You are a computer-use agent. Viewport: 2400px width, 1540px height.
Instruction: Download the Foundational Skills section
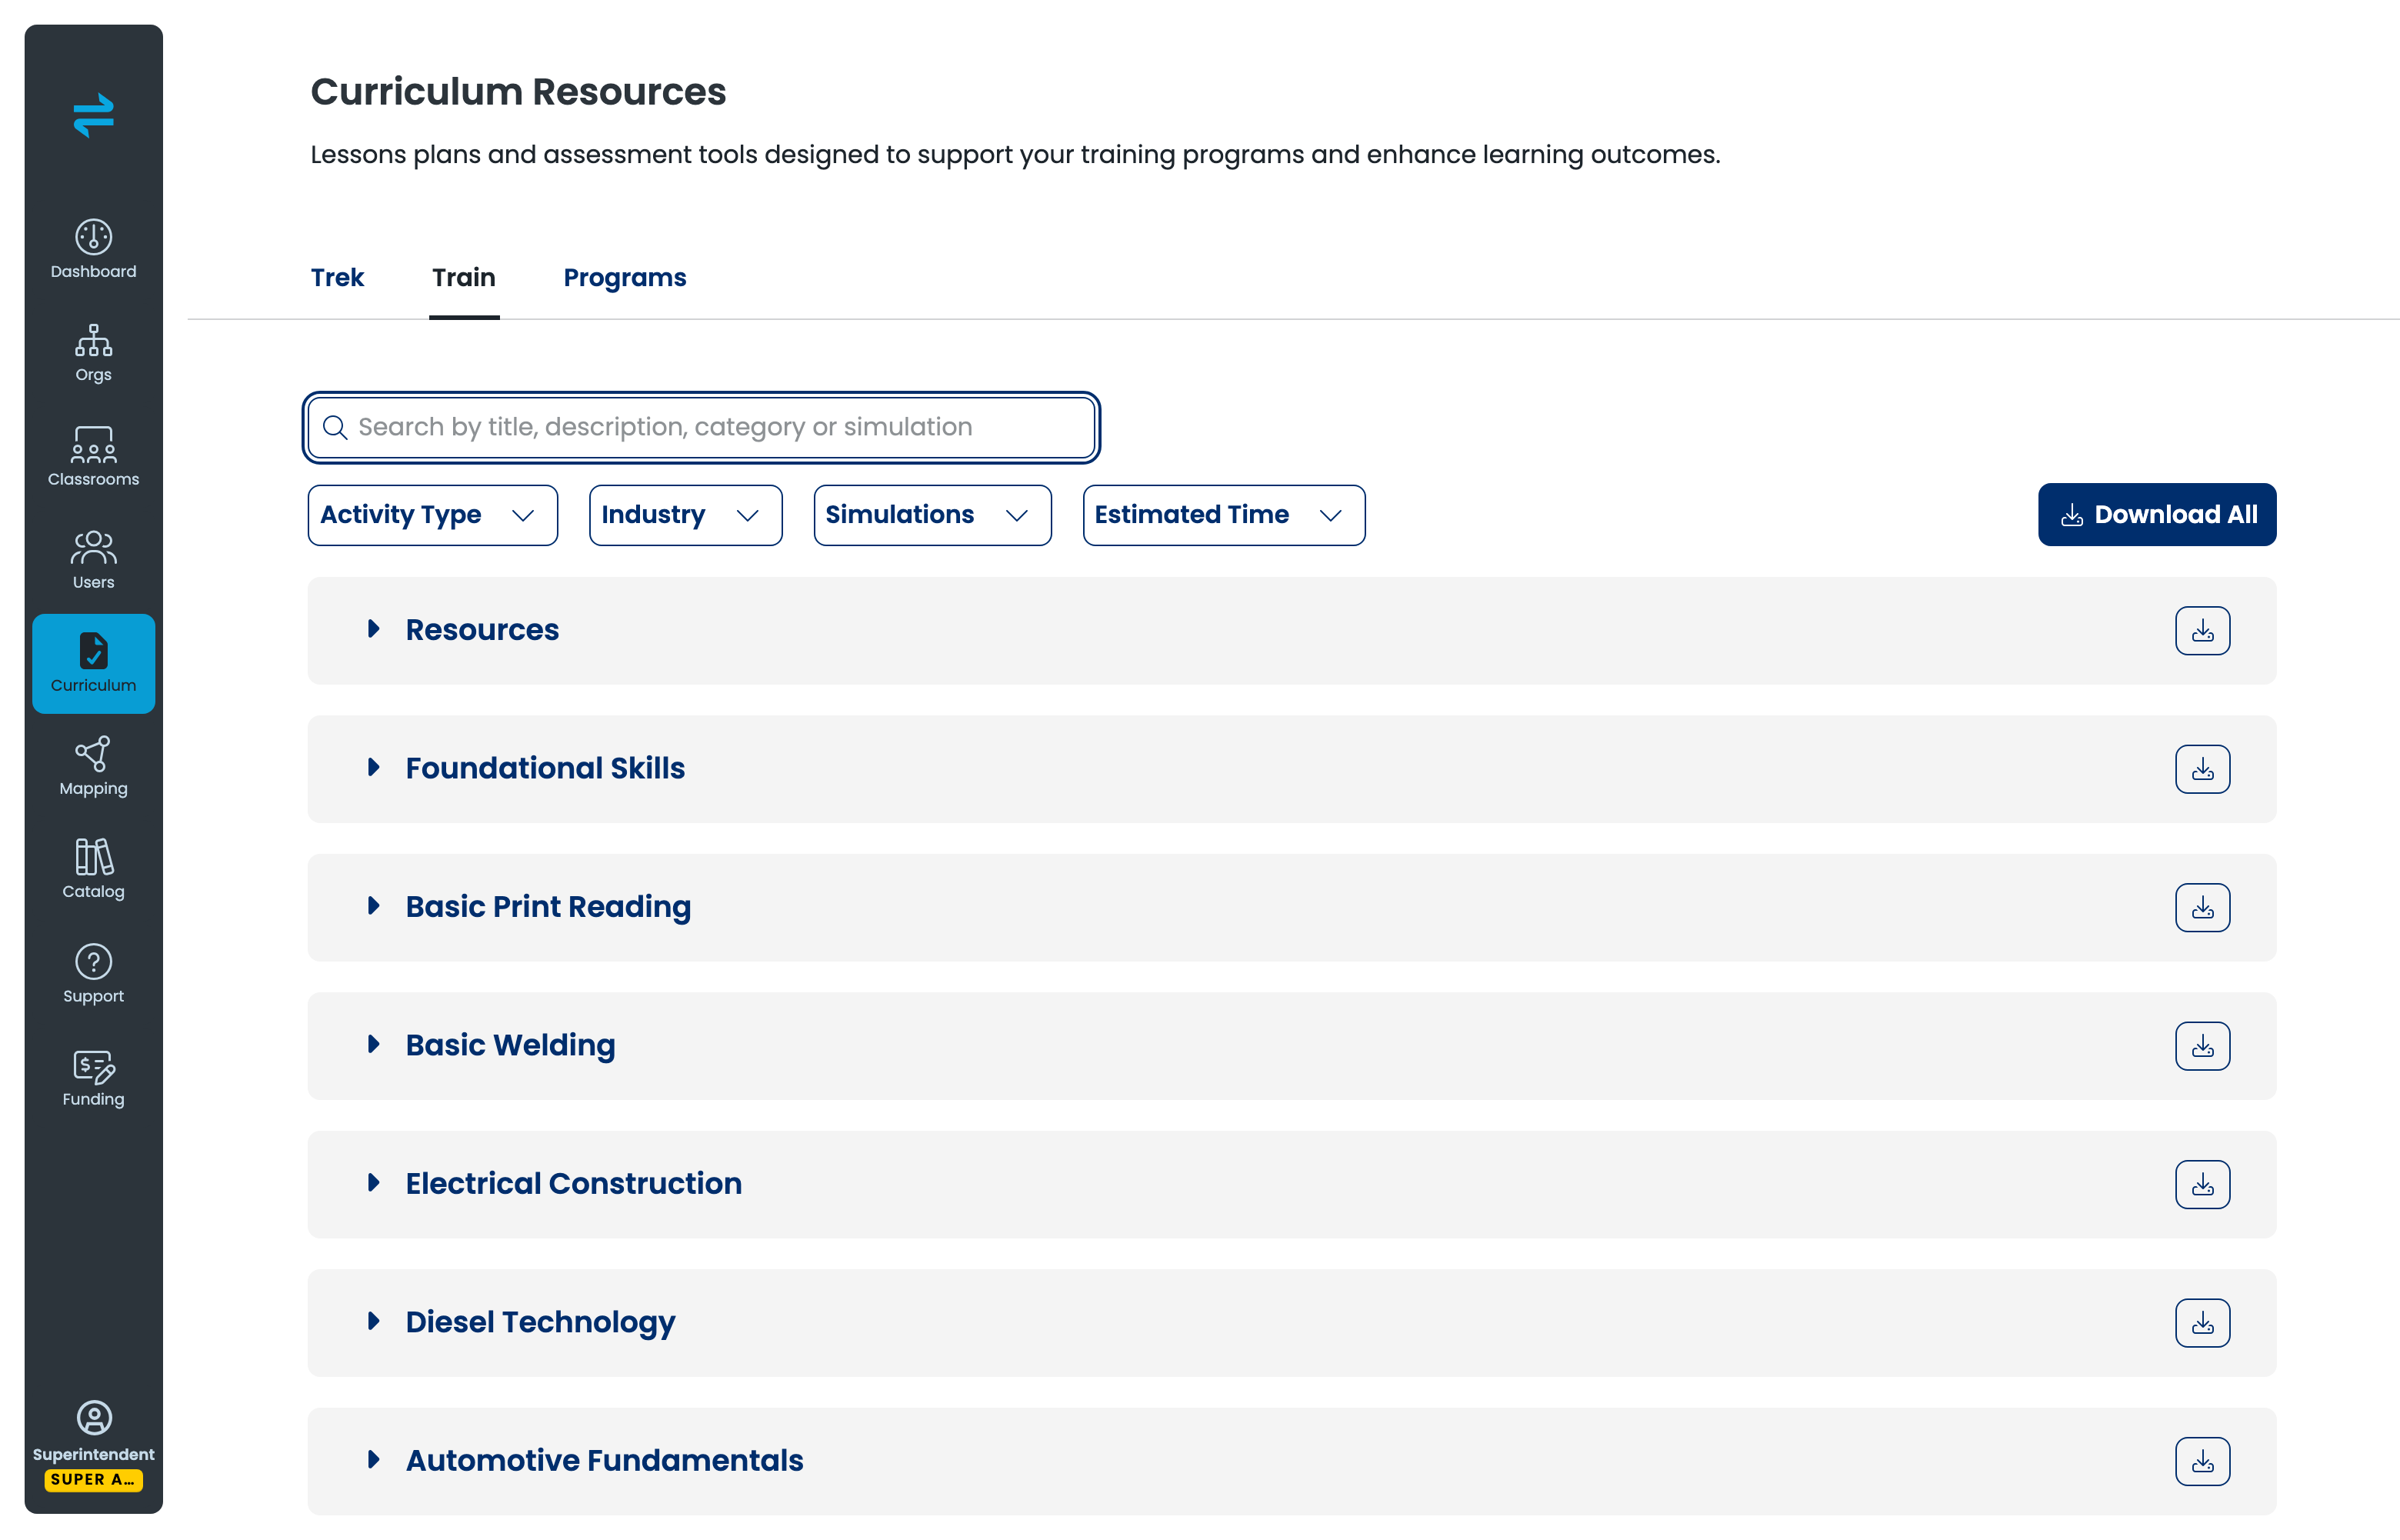pos(2202,769)
